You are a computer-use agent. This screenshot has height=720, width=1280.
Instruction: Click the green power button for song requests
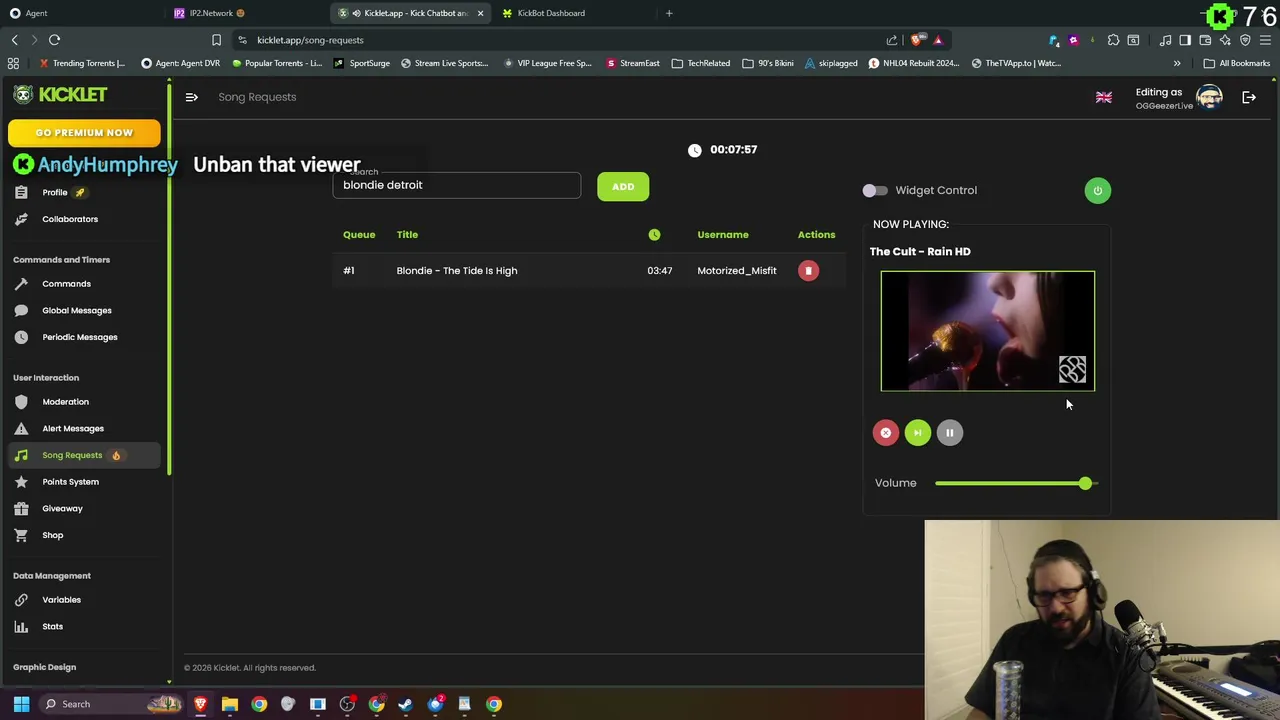tap(1097, 190)
